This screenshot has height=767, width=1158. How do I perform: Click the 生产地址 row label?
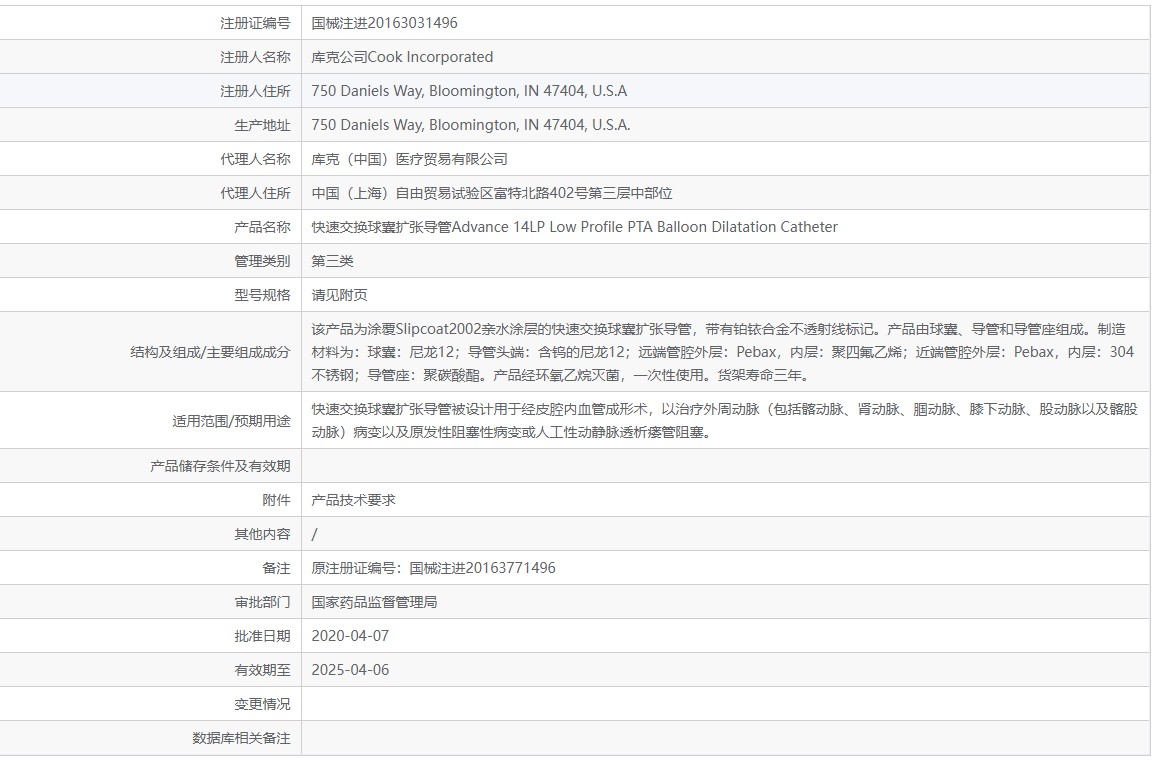262,125
